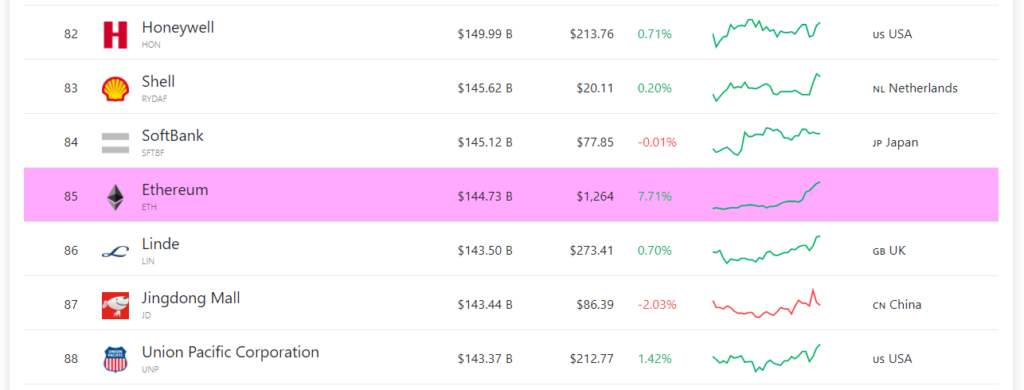1024x390 pixels.
Task: Click the Union Pacific shield logo
Action: 116,359
